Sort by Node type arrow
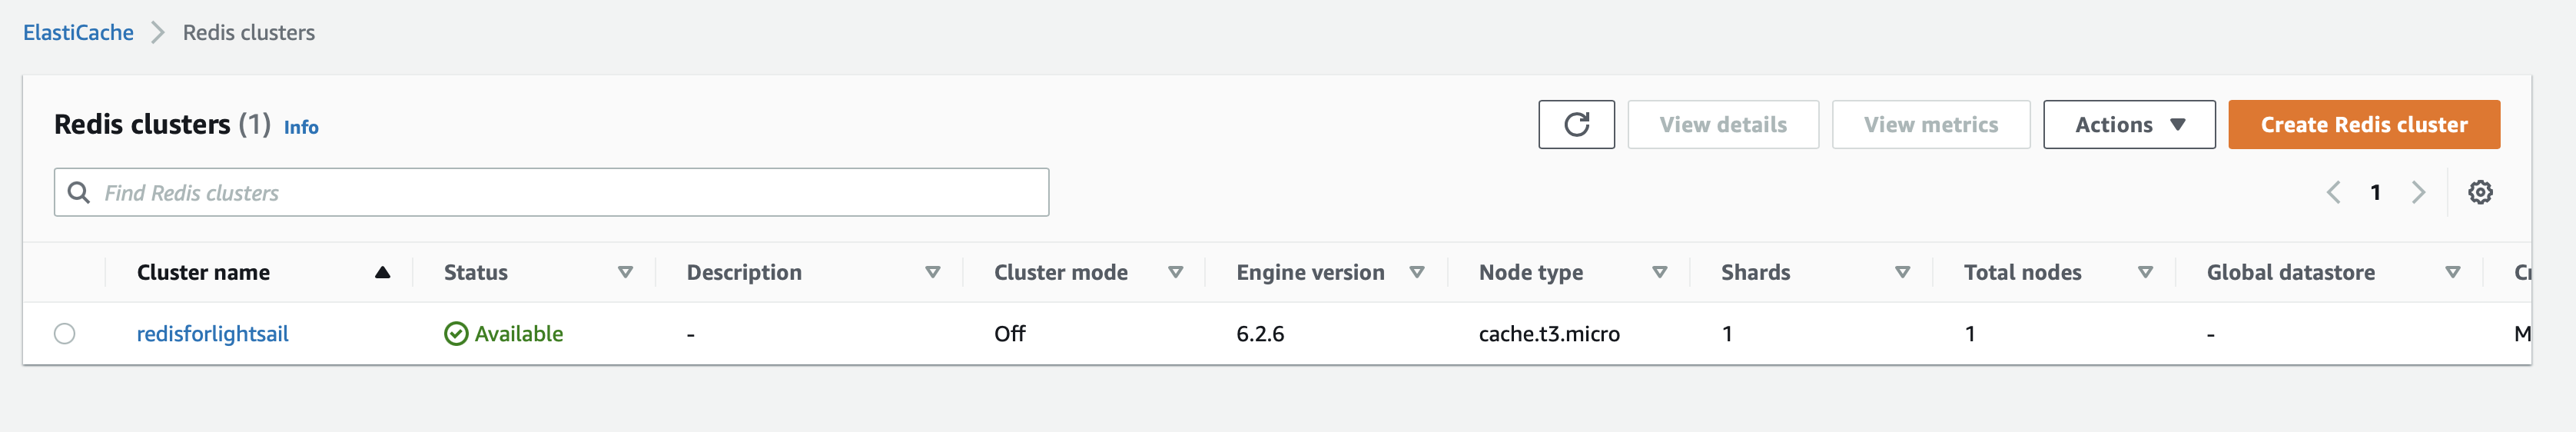This screenshot has width=2576, height=432. pos(1659,272)
